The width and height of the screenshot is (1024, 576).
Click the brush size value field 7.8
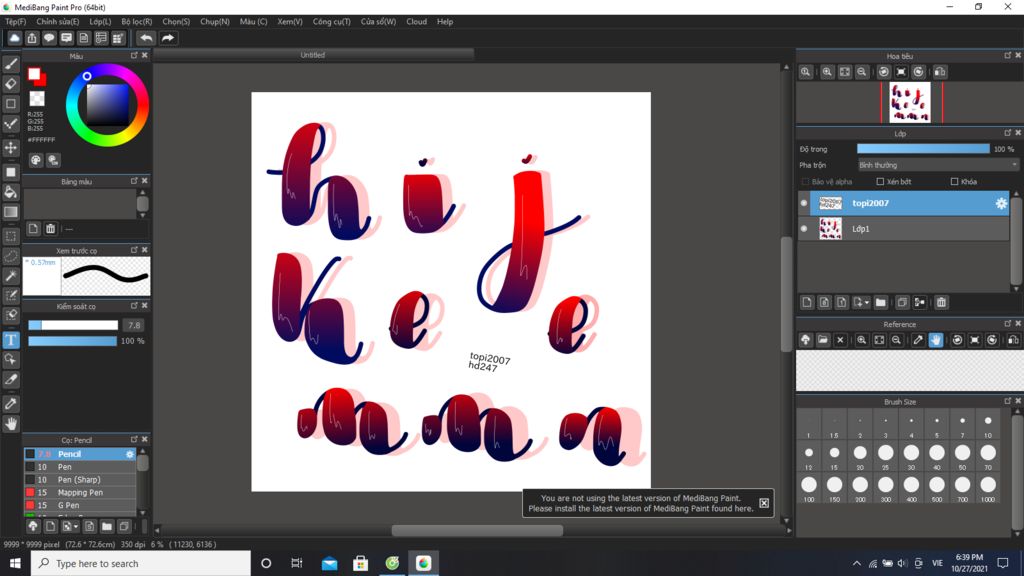(x=134, y=325)
